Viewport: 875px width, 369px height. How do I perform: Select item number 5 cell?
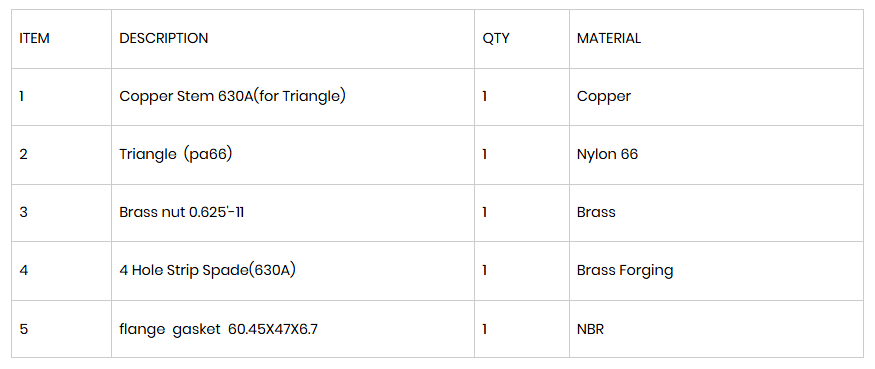[61, 329]
